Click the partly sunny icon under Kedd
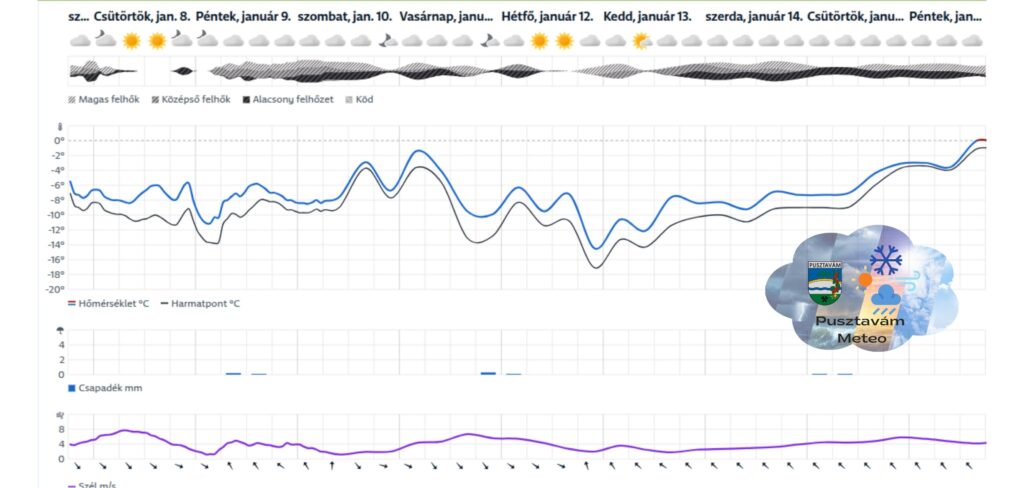Image resolution: width=1024 pixels, height=488 pixels. pyautogui.click(x=641, y=41)
